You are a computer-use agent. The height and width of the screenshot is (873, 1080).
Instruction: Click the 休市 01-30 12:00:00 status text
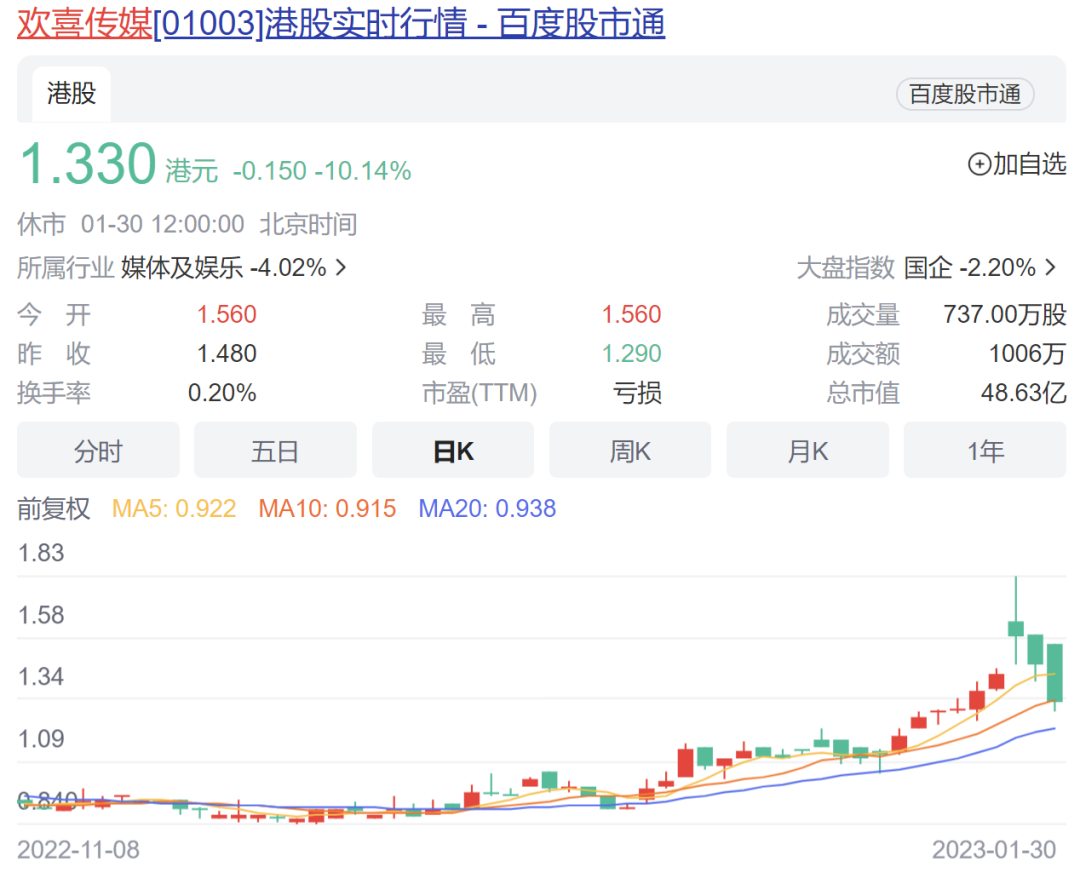click(131, 224)
